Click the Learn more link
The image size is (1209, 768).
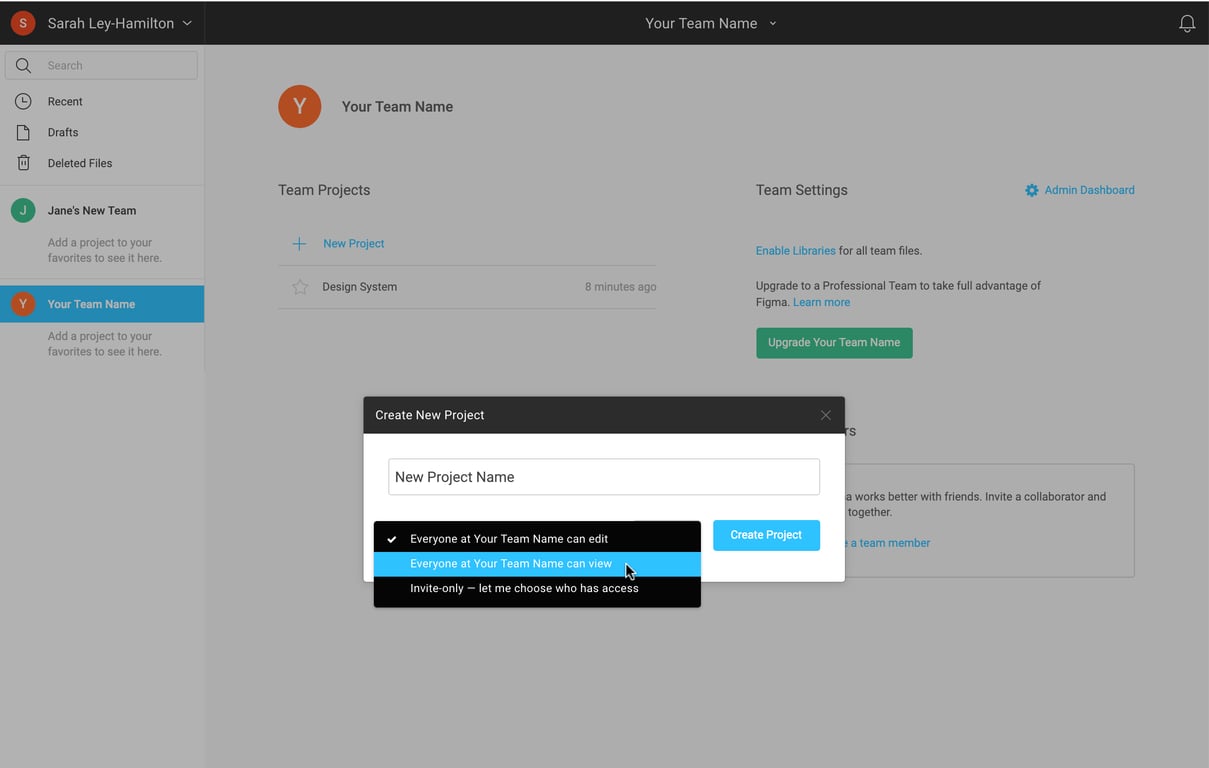click(821, 302)
